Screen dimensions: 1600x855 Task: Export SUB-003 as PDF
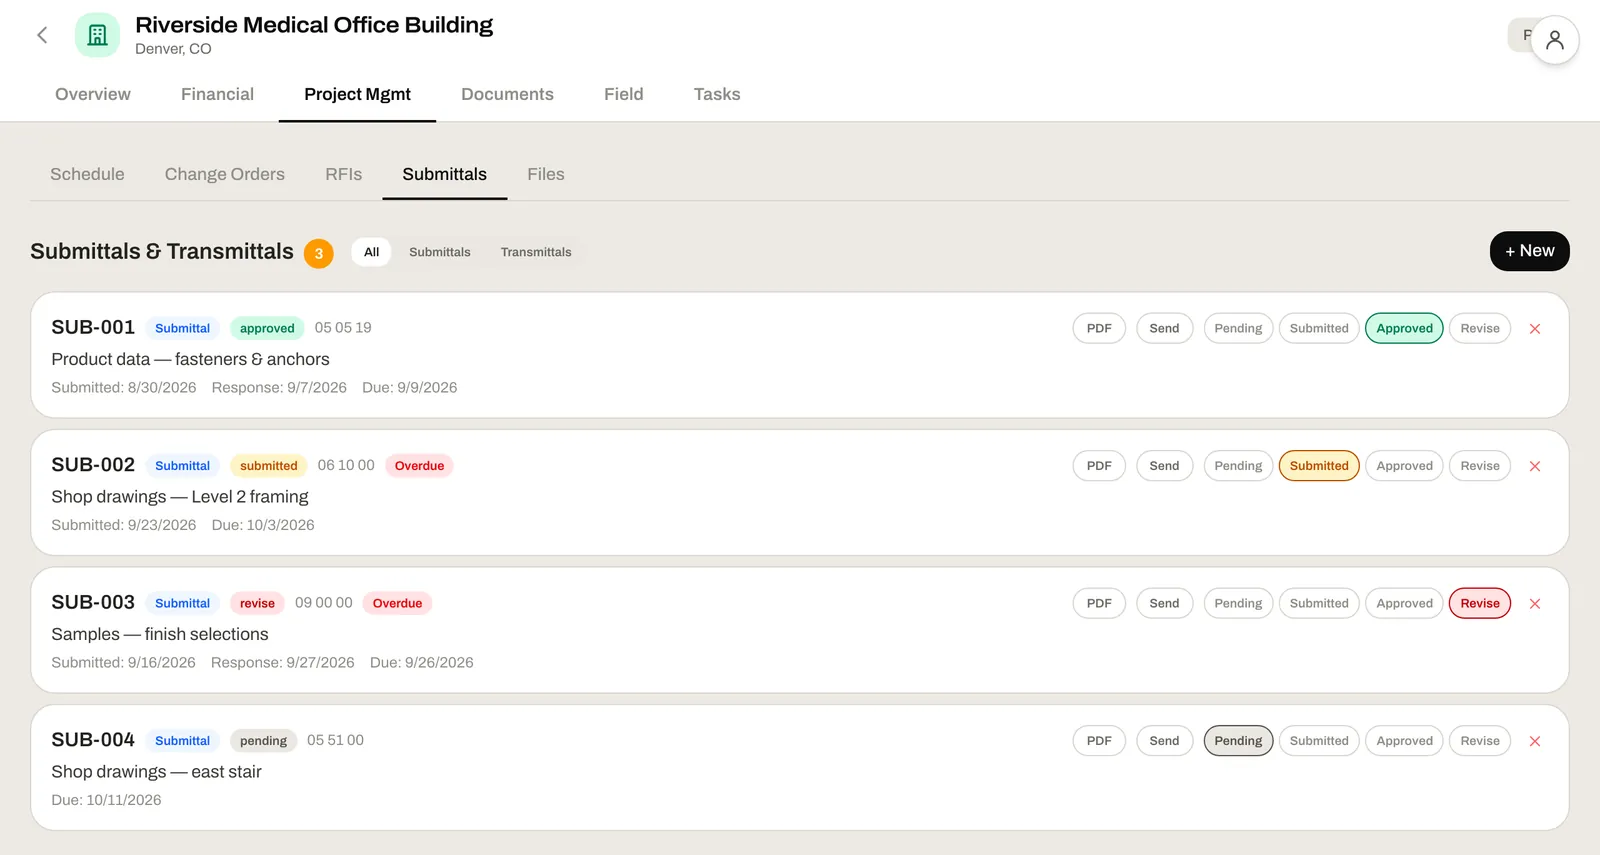coord(1099,603)
